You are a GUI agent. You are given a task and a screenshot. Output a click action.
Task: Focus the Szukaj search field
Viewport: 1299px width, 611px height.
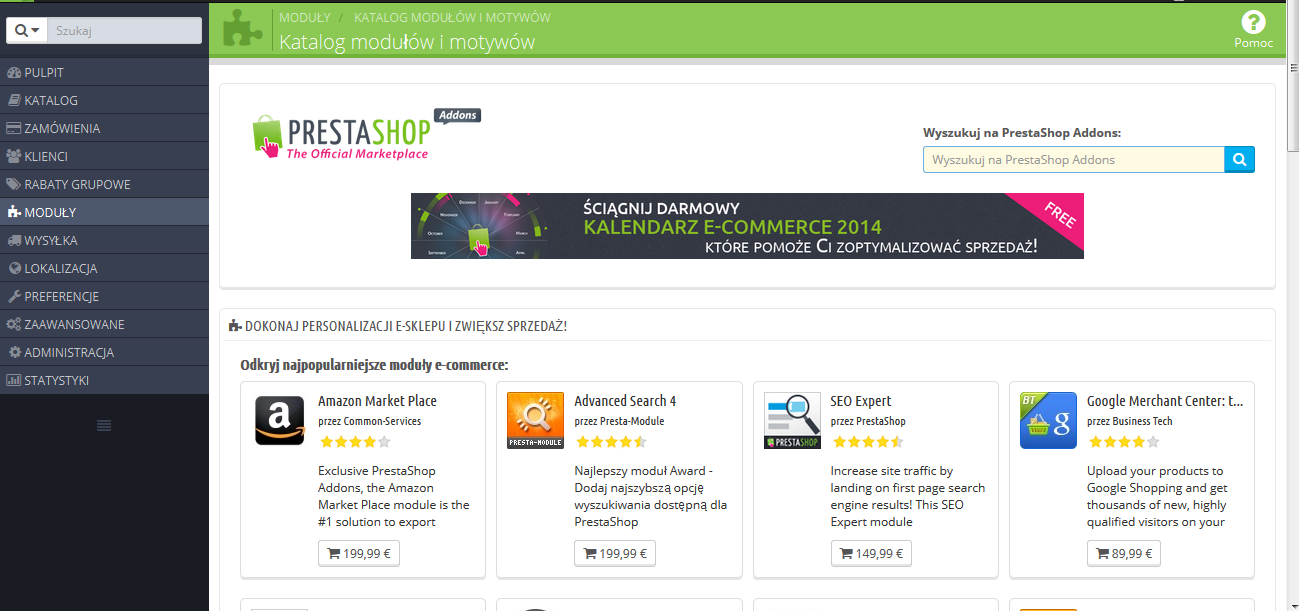click(124, 31)
